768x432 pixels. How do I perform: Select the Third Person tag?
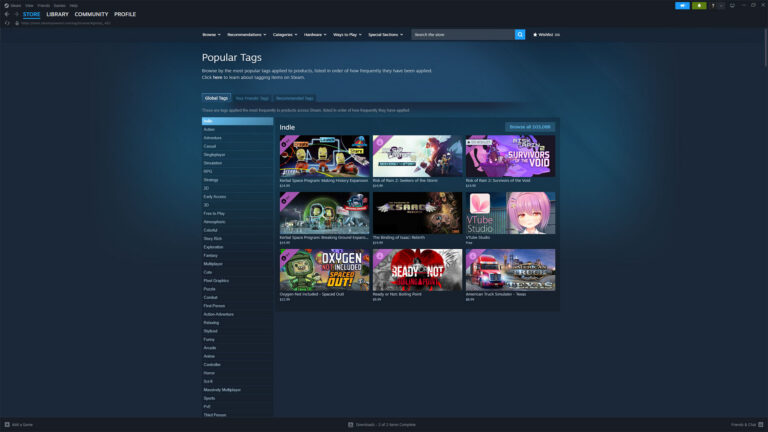pyautogui.click(x=237, y=415)
